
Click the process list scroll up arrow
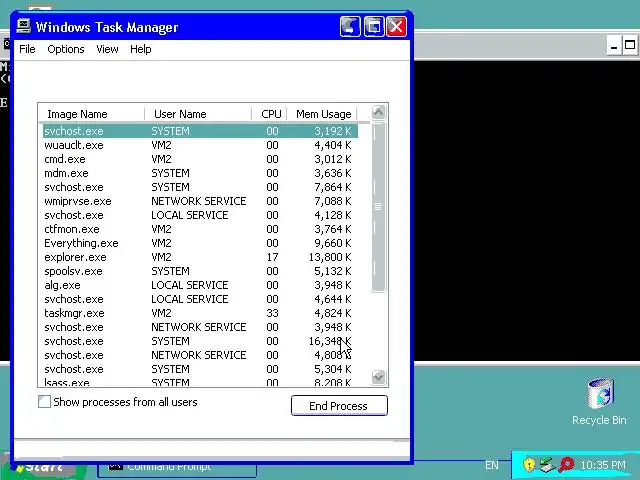[x=378, y=112]
